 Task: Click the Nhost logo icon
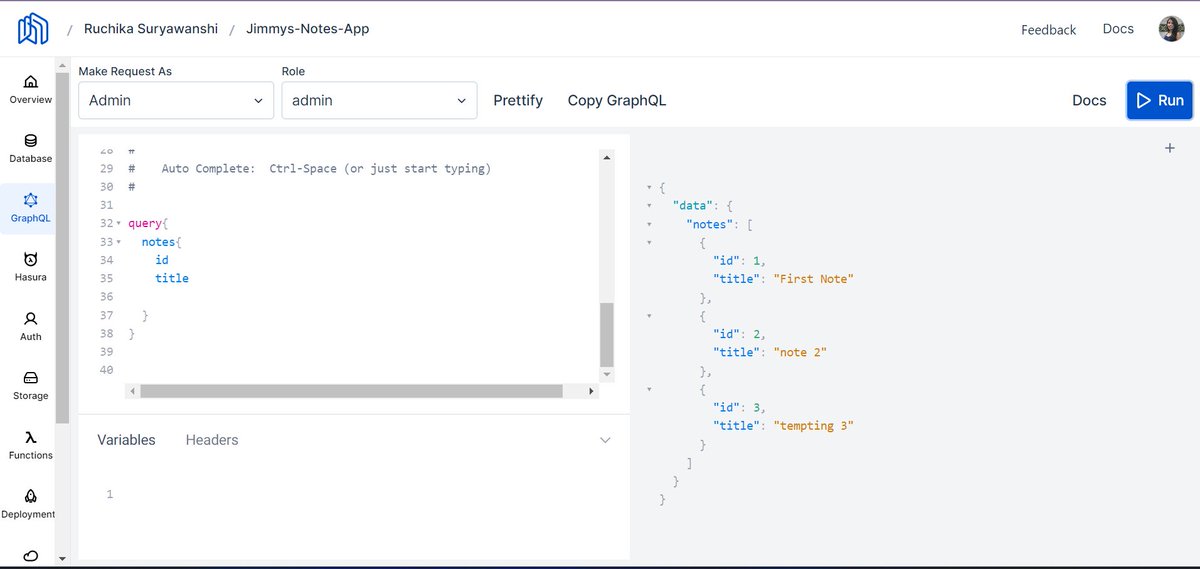coord(33,29)
